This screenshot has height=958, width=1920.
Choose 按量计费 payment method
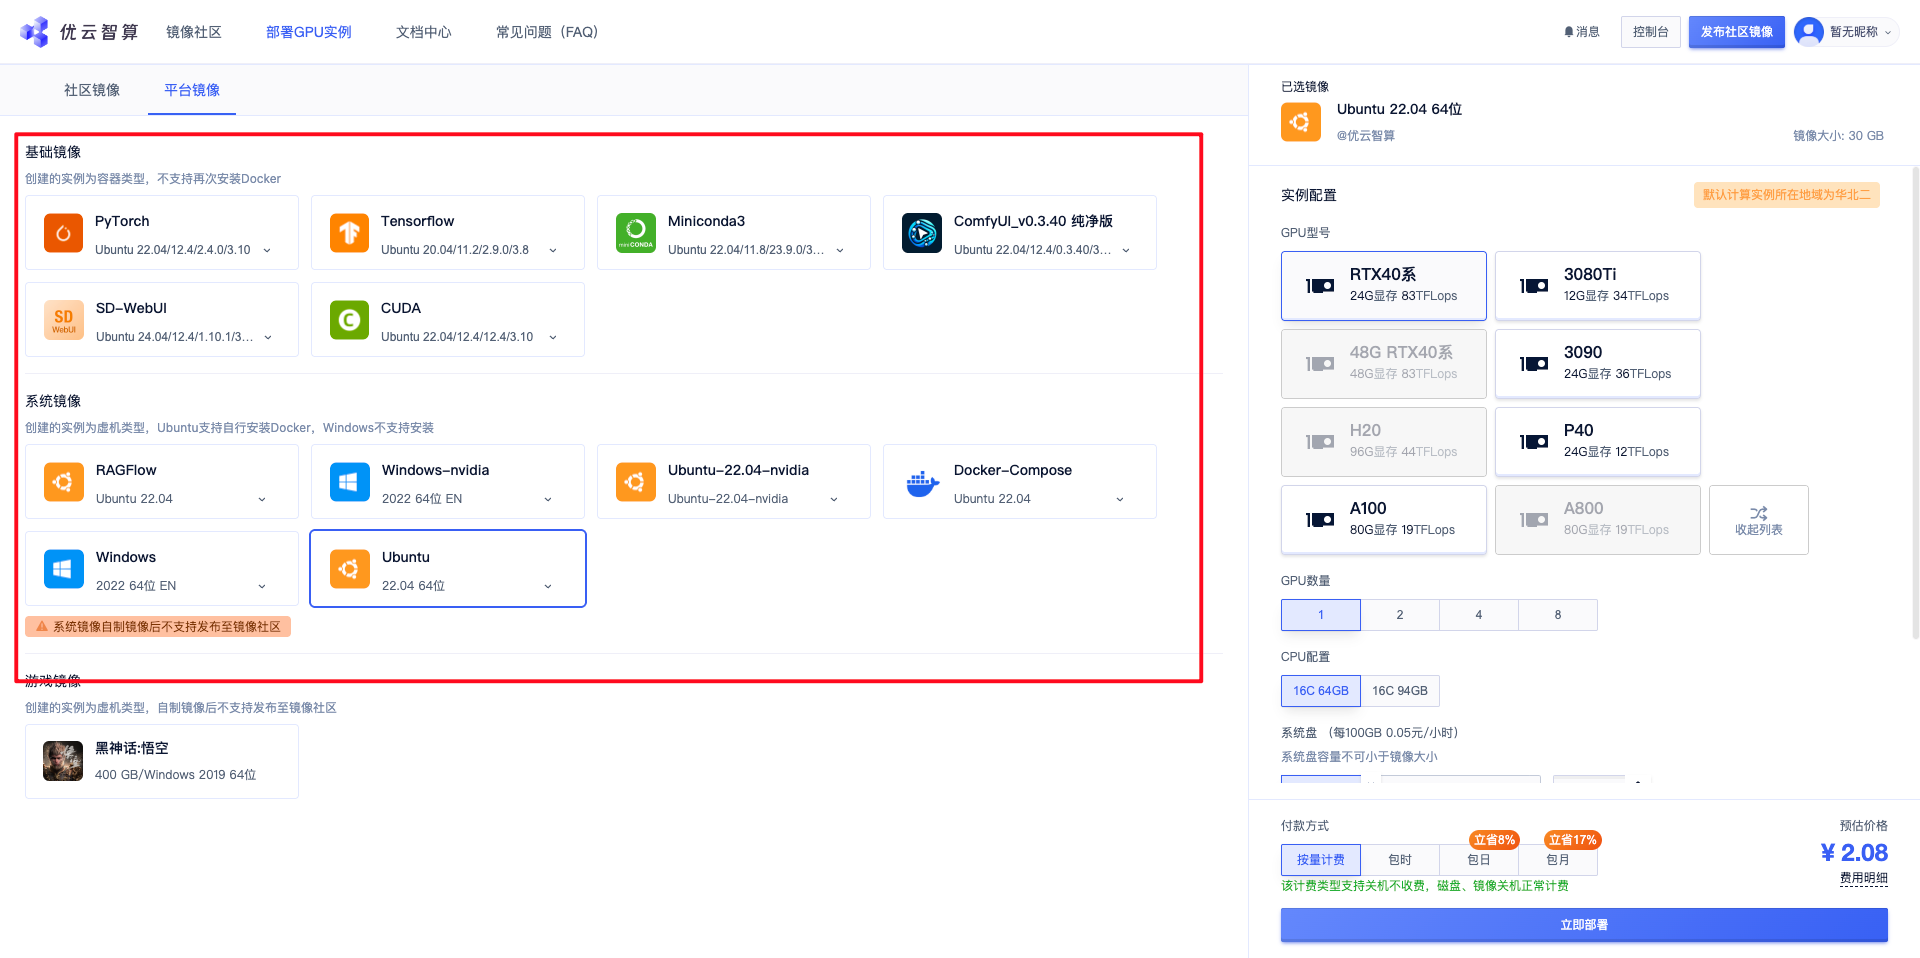click(x=1321, y=860)
